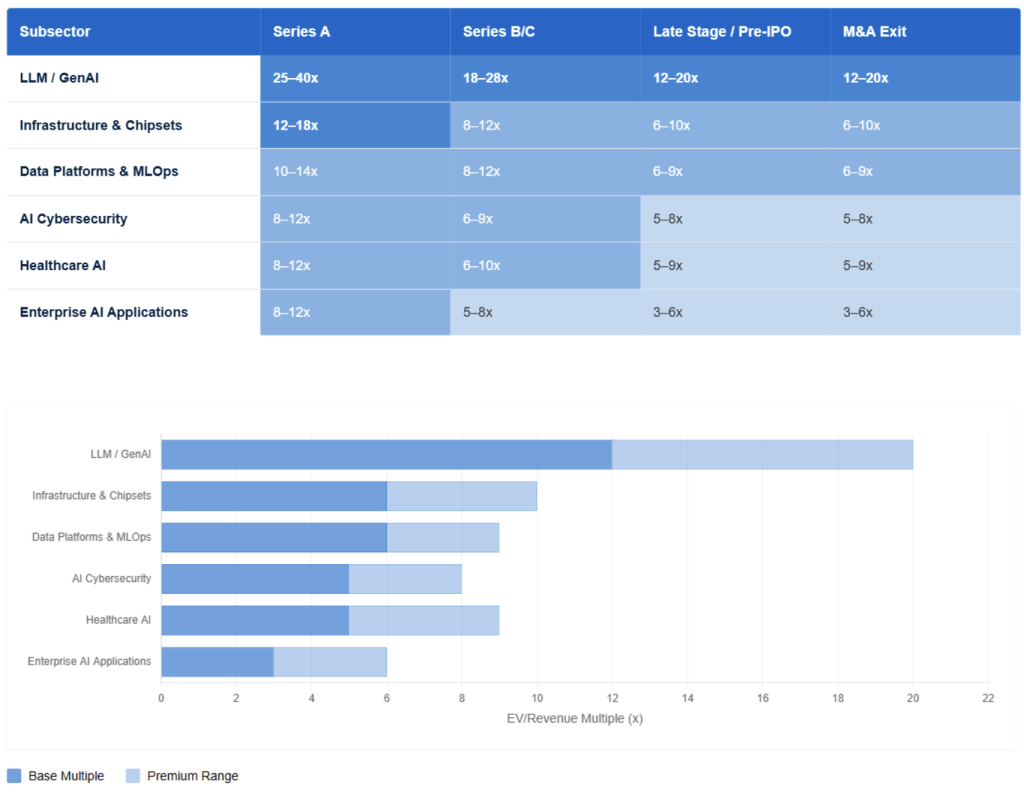This screenshot has height=792, width=1024.
Task: Click Enterprise AI Applications base multiple bar
Action: [217, 662]
